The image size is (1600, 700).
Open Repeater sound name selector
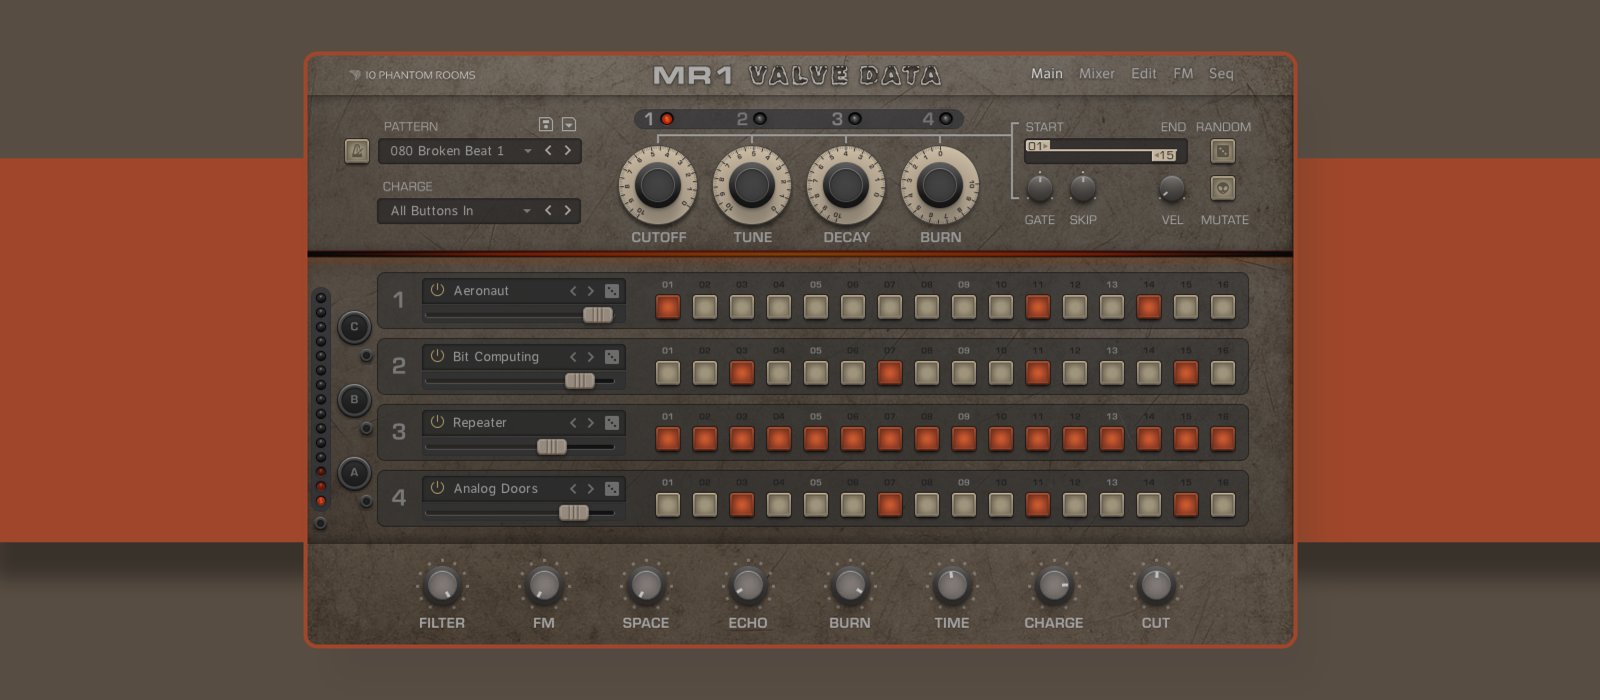tap(480, 423)
